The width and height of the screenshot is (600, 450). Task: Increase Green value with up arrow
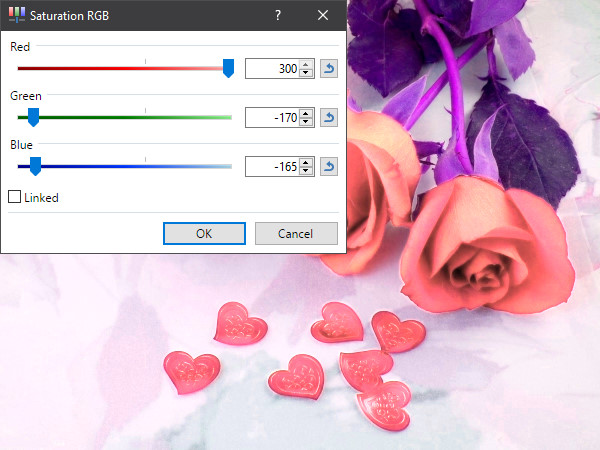tap(305, 113)
